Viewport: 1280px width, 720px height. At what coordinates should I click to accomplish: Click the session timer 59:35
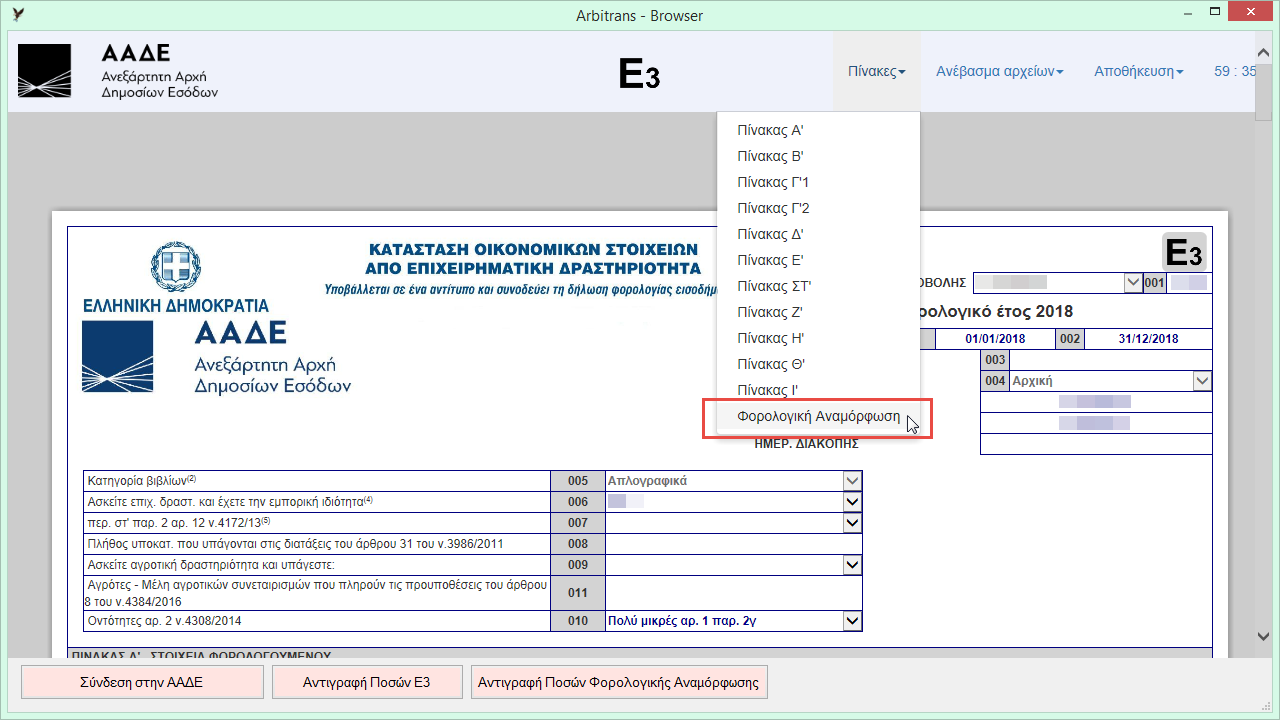[x=1235, y=72]
